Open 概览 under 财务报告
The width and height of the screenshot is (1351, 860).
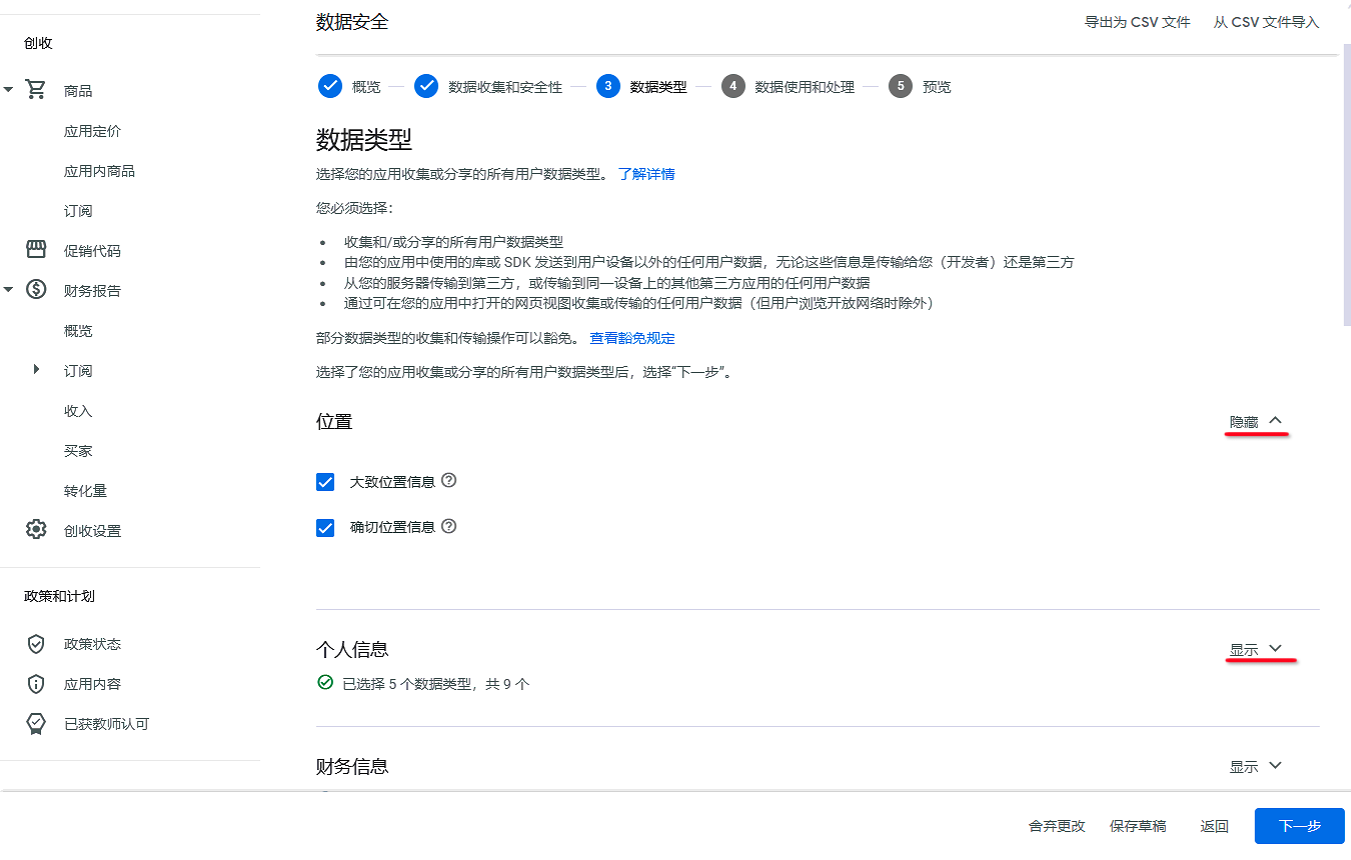click(x=78, y=331)
